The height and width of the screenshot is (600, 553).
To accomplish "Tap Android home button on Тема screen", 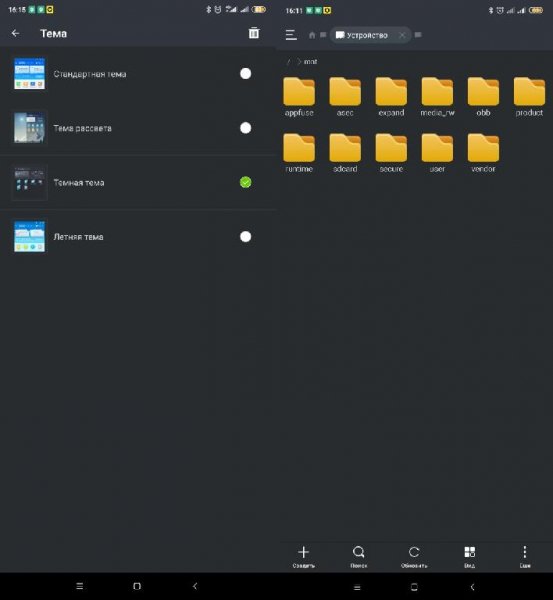I will tap(137, 586).
